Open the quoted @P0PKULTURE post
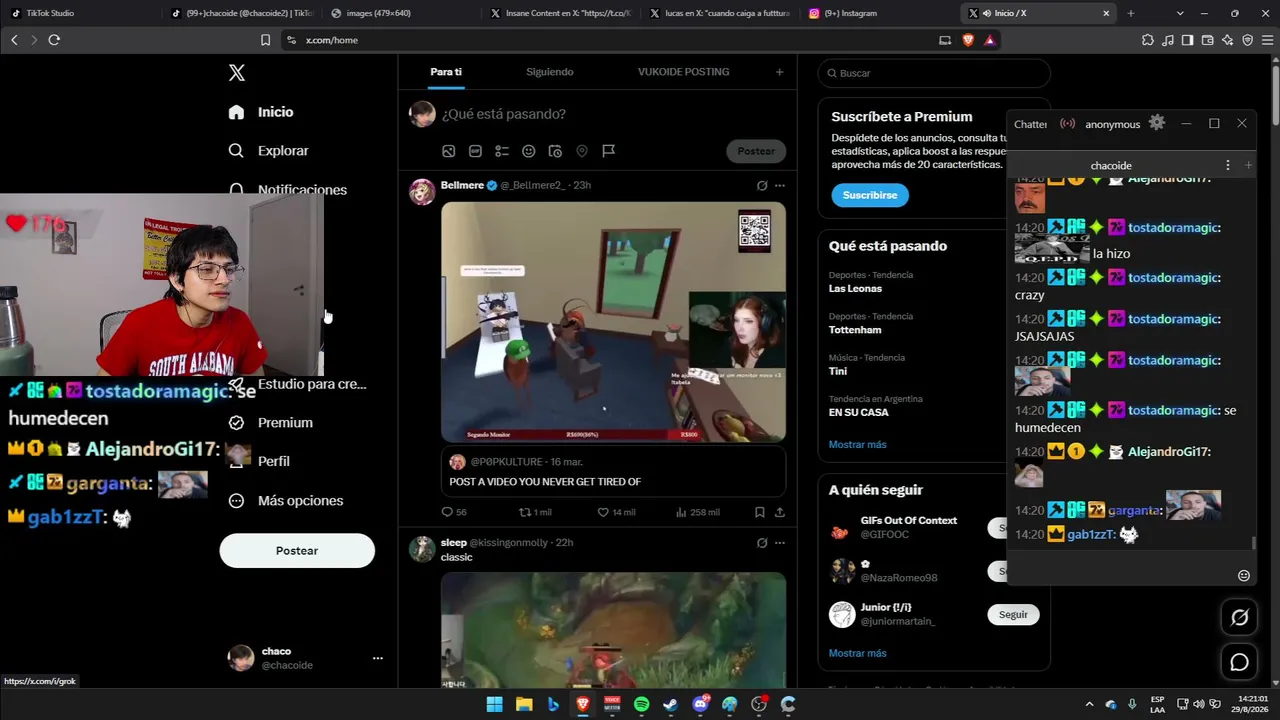Viewport: 1280px width, 720px height. coord(613,472)
